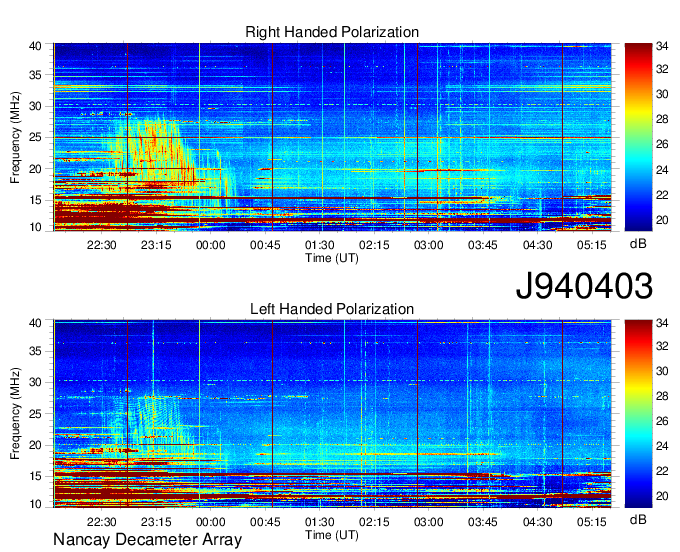Click the 26 dB label on Right Handed colorbar

[662, 144]
